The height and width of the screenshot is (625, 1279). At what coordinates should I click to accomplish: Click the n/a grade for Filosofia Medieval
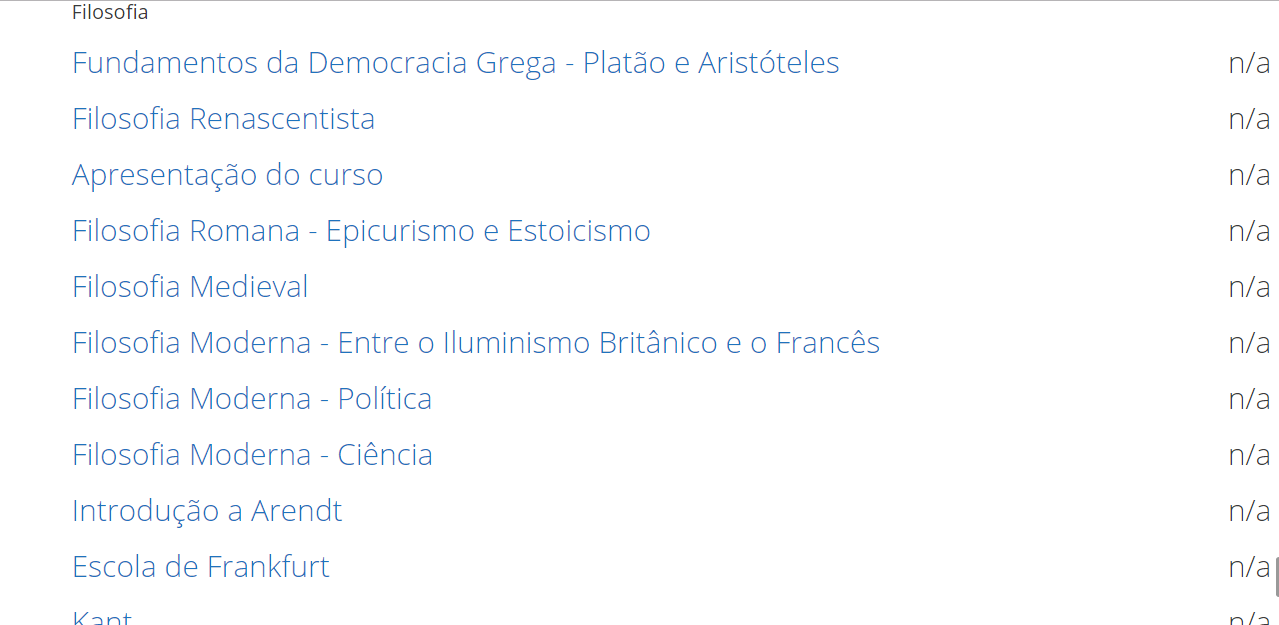pos(1249,287)
